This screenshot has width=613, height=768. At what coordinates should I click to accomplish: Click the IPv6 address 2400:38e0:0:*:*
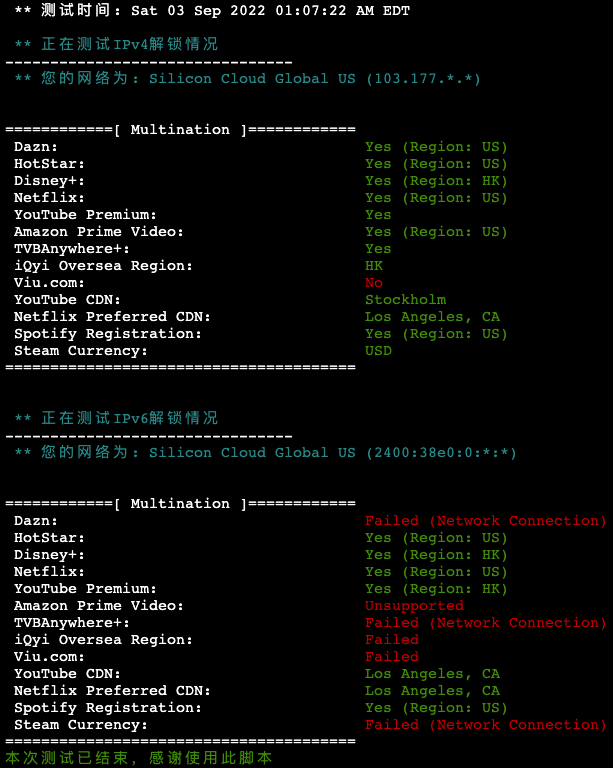click(x=441, y=453)
